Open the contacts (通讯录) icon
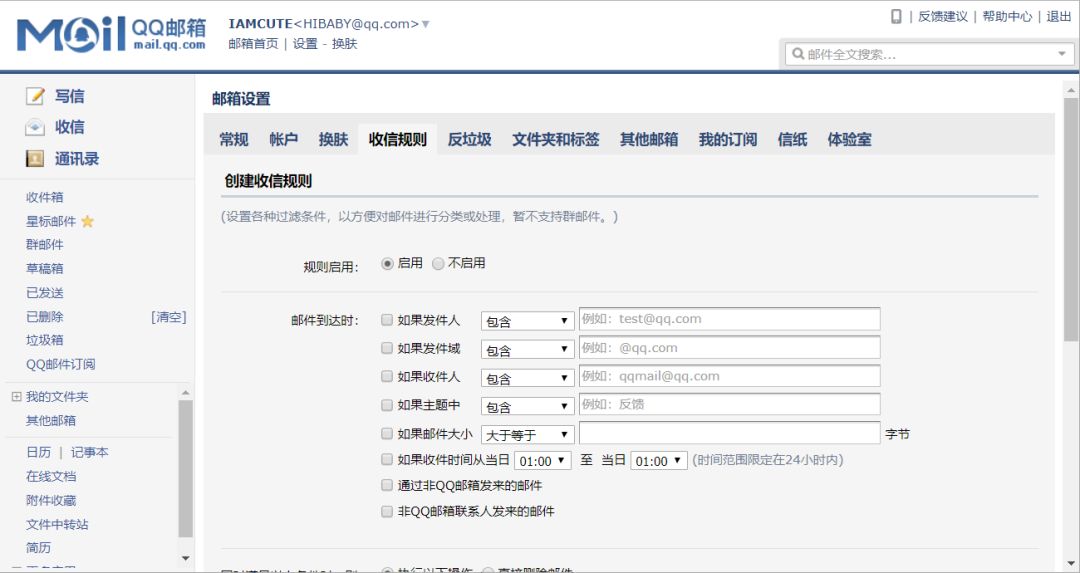This screenshot has width=1080, height=573. coord(36,159)
